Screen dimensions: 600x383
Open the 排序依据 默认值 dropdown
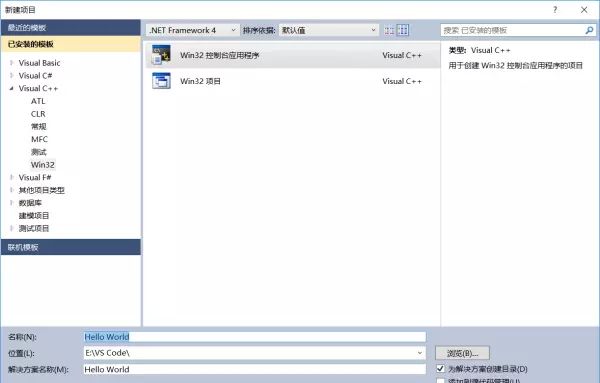coord(329,30)
